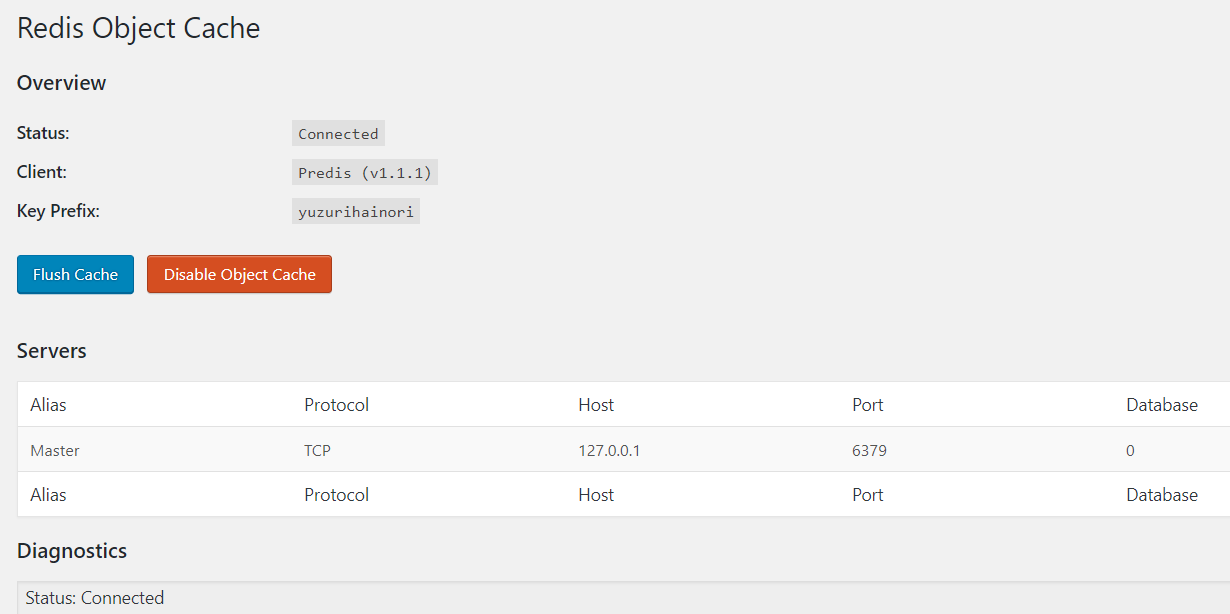Click the Alias column header in top row
The width and height of the screenshot is (1230, 614).
click(48, 405)
